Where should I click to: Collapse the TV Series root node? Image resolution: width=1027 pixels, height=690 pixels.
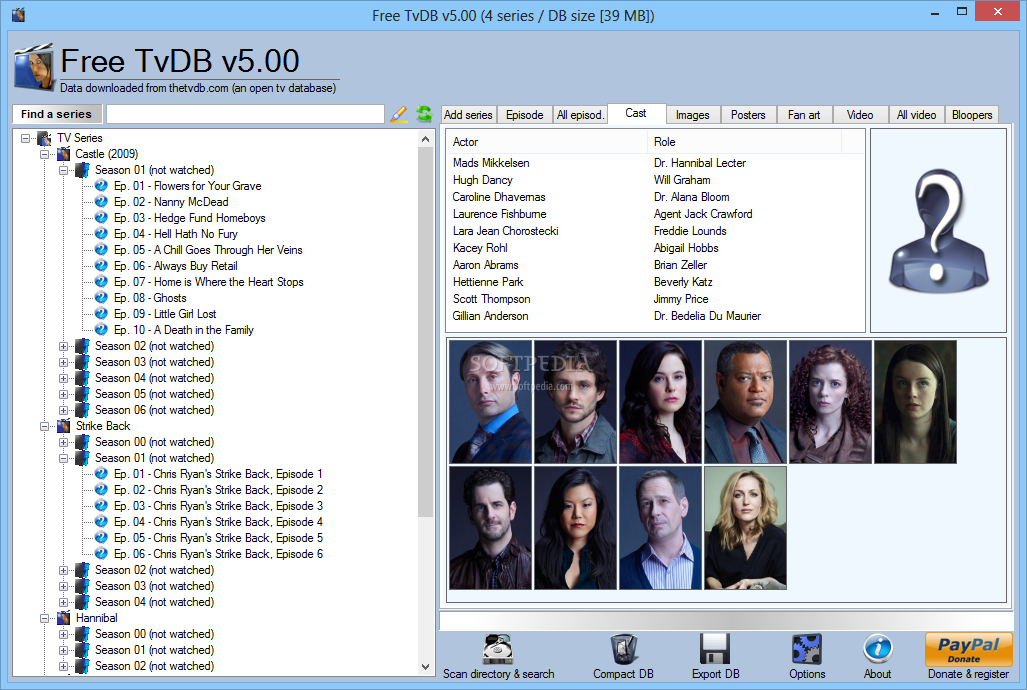click(26, 138)
